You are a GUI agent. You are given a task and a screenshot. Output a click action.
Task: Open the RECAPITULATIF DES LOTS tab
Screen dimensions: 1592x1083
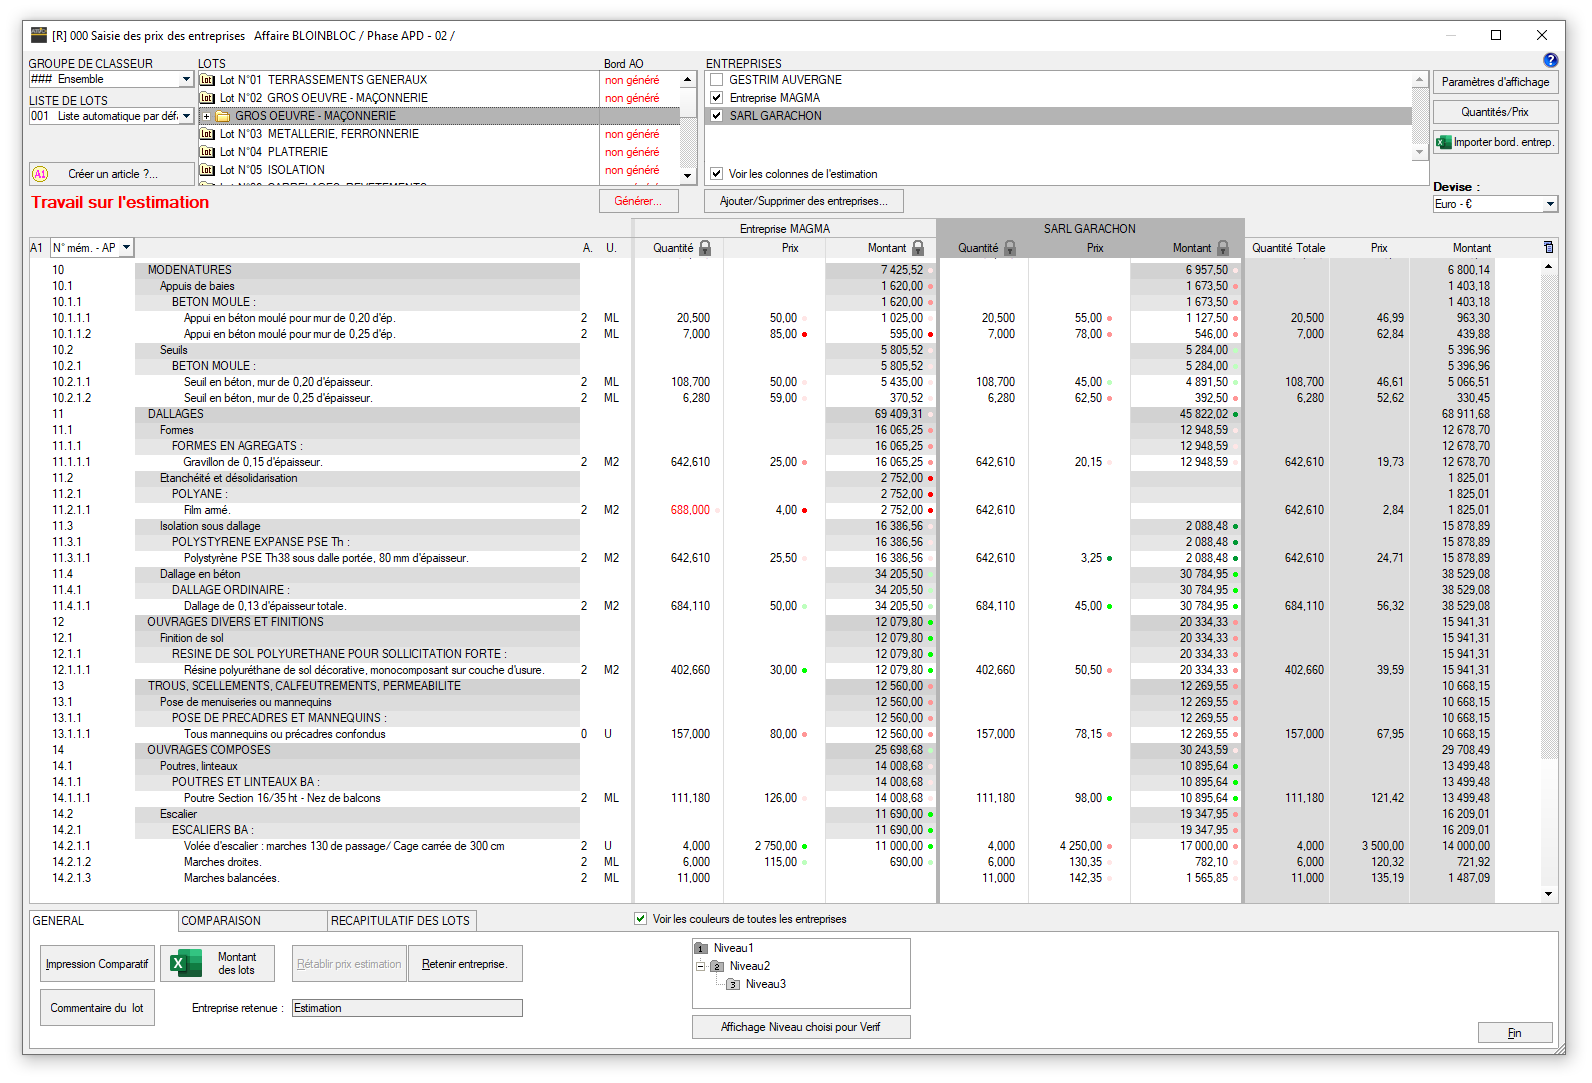[400, 921]
